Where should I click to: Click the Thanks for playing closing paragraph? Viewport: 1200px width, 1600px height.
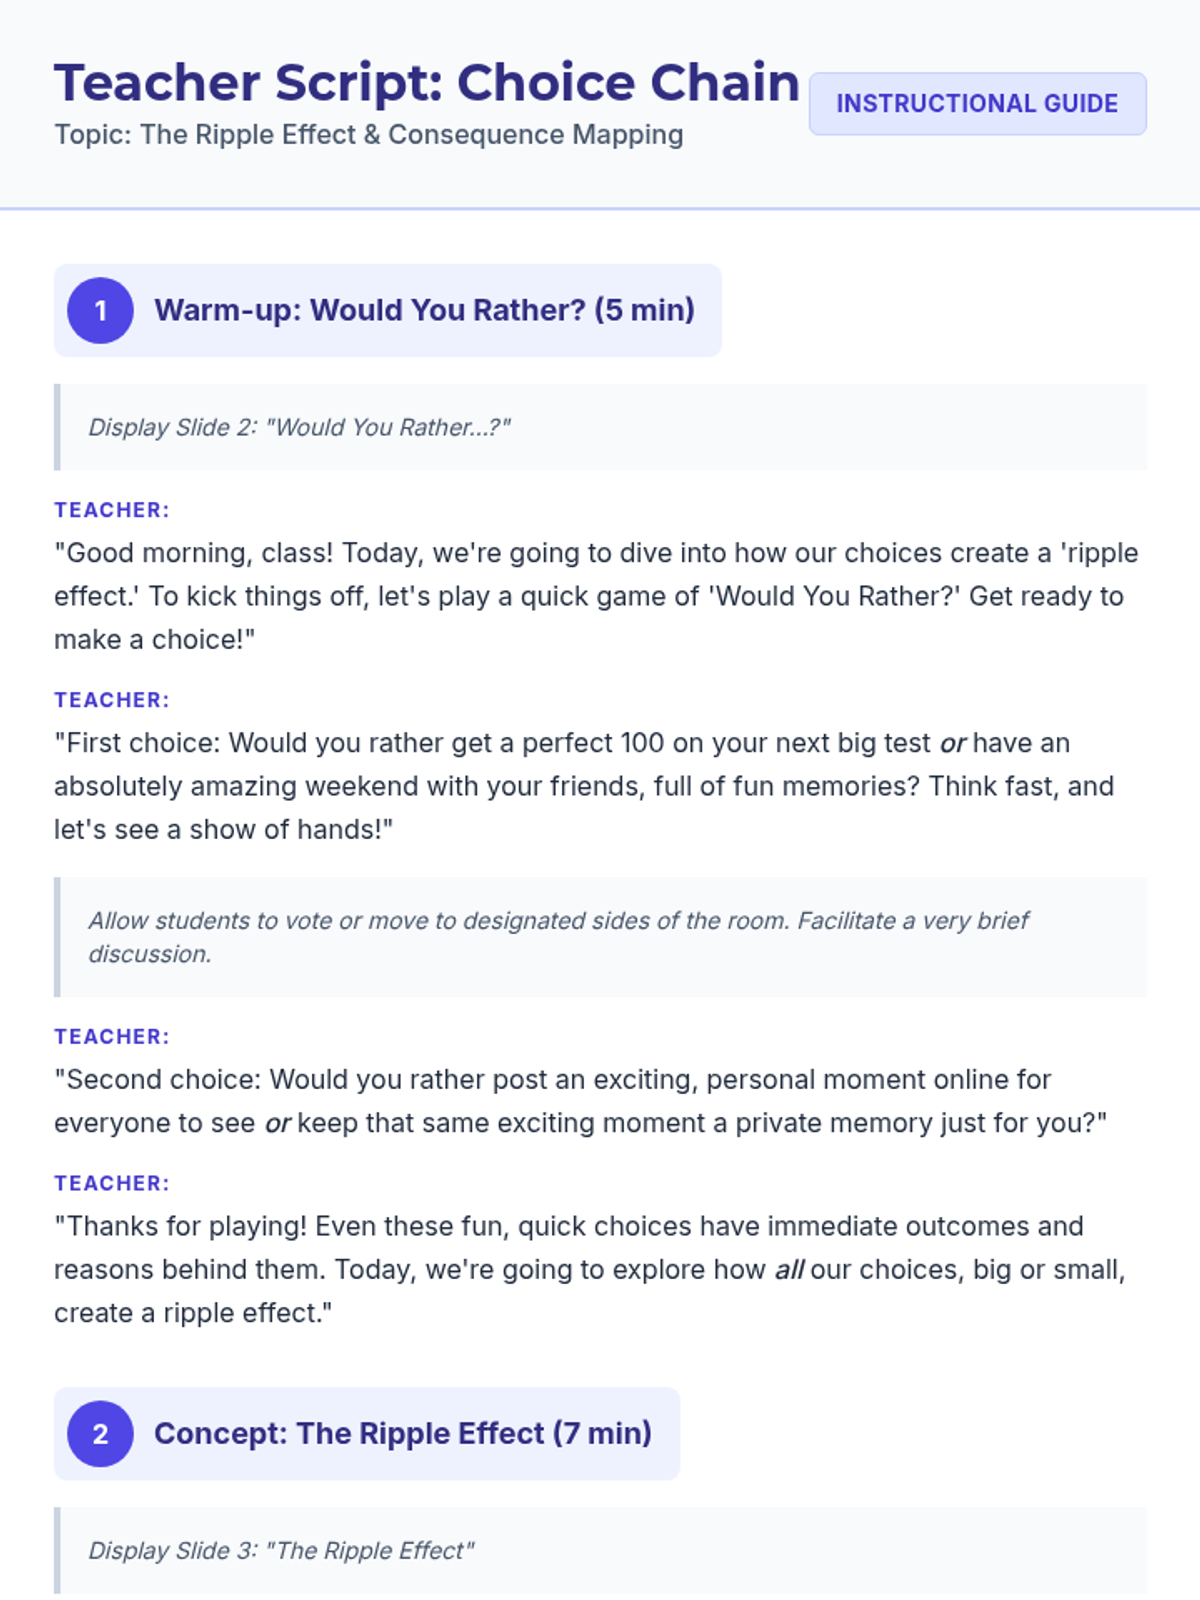tap(590, 1269)
